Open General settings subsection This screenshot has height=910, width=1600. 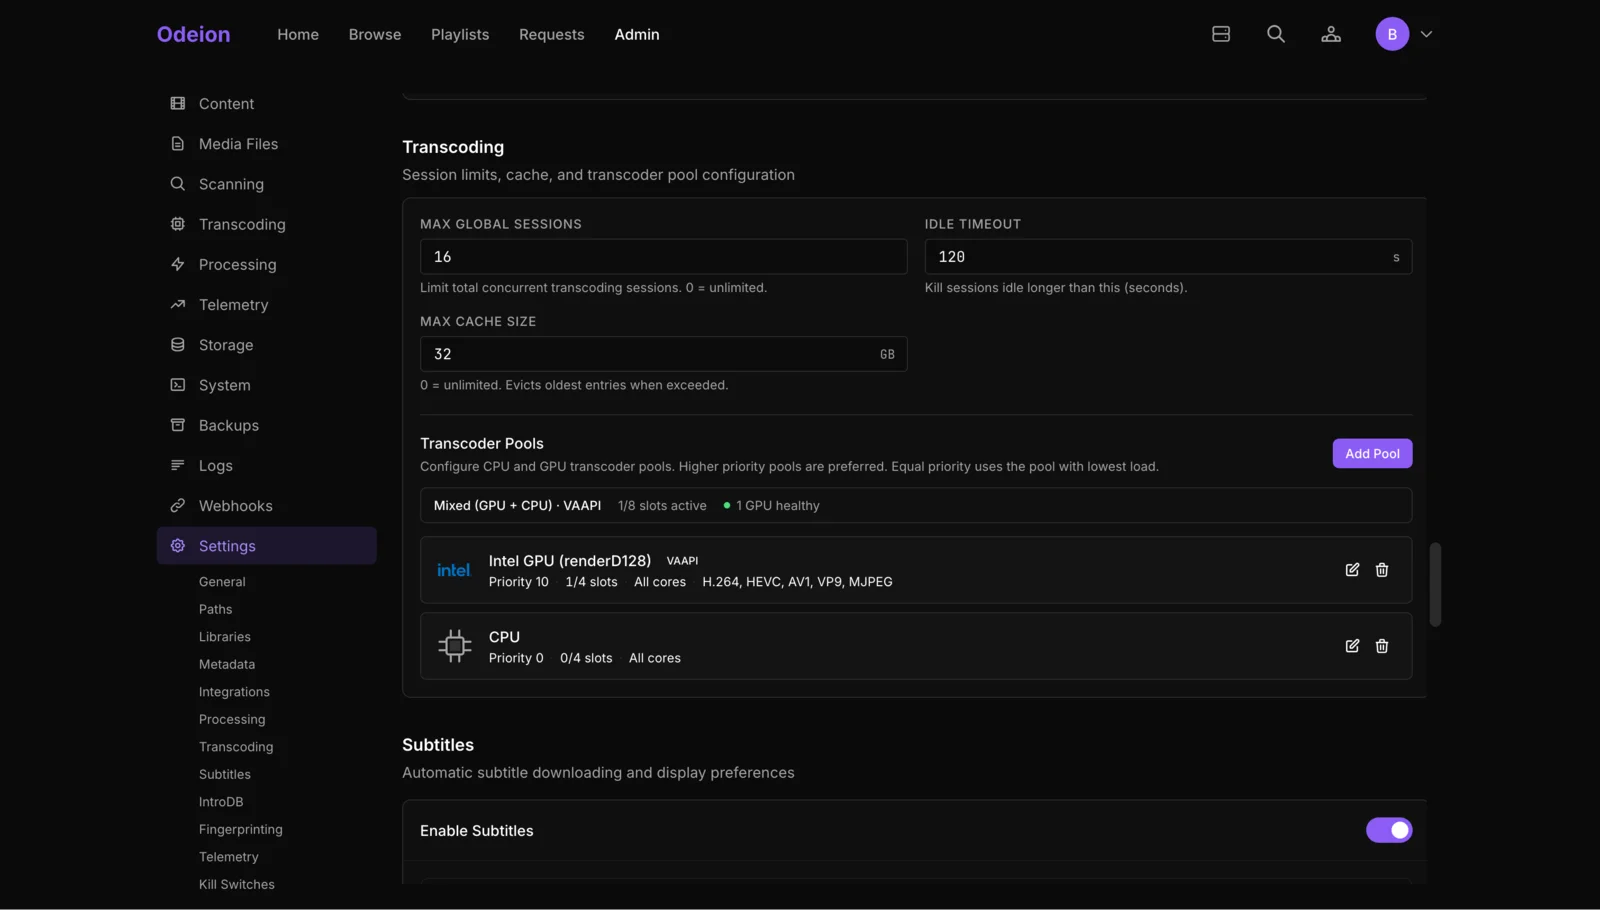tap(222, 582)
